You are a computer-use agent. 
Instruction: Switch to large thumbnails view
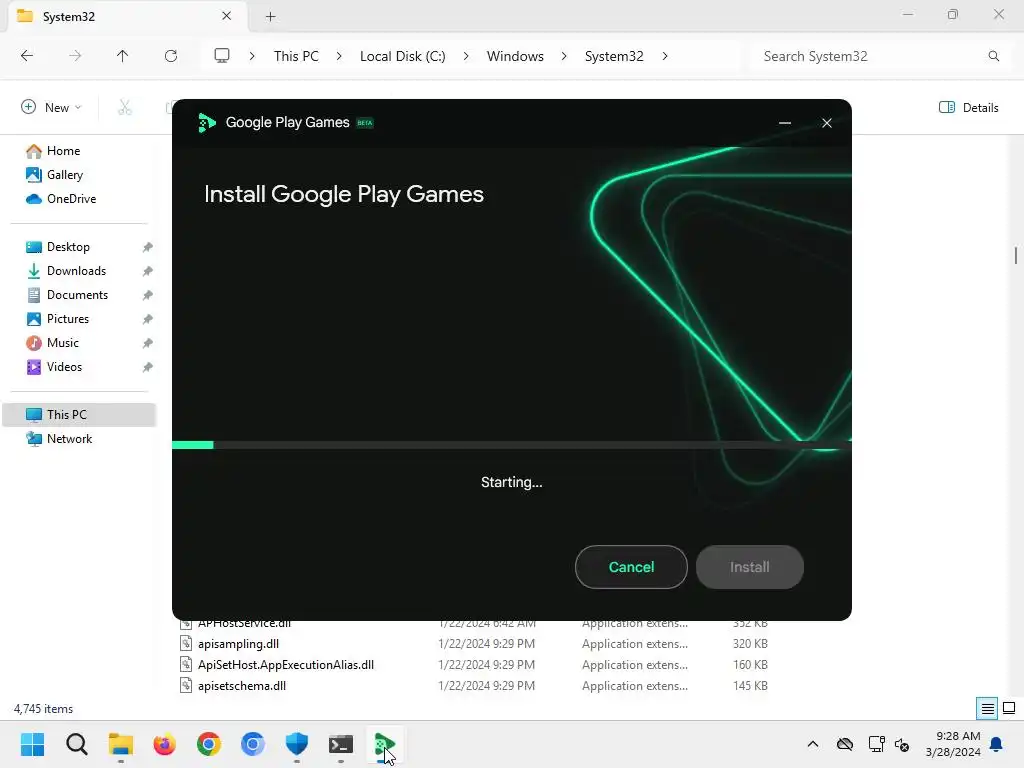1009,709
